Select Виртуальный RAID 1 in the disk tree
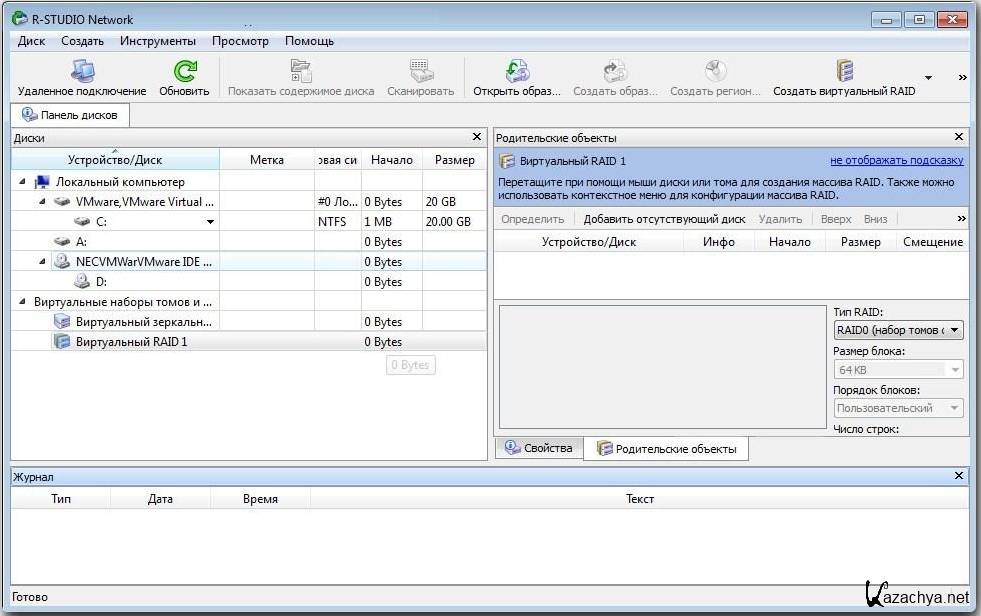The height and width of the screenshot is (616, 981). [x=130, y=342]
